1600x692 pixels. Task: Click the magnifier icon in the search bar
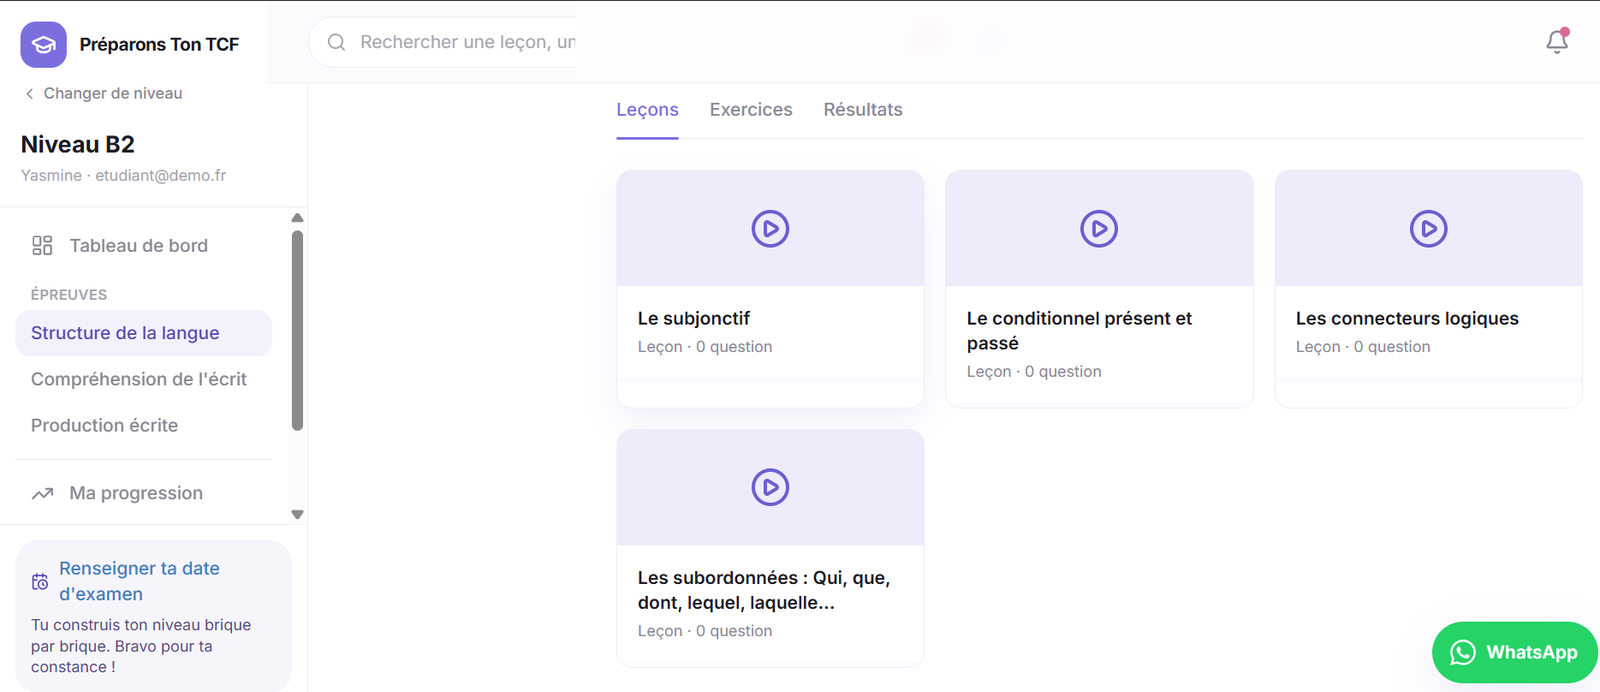click(337, 42)
